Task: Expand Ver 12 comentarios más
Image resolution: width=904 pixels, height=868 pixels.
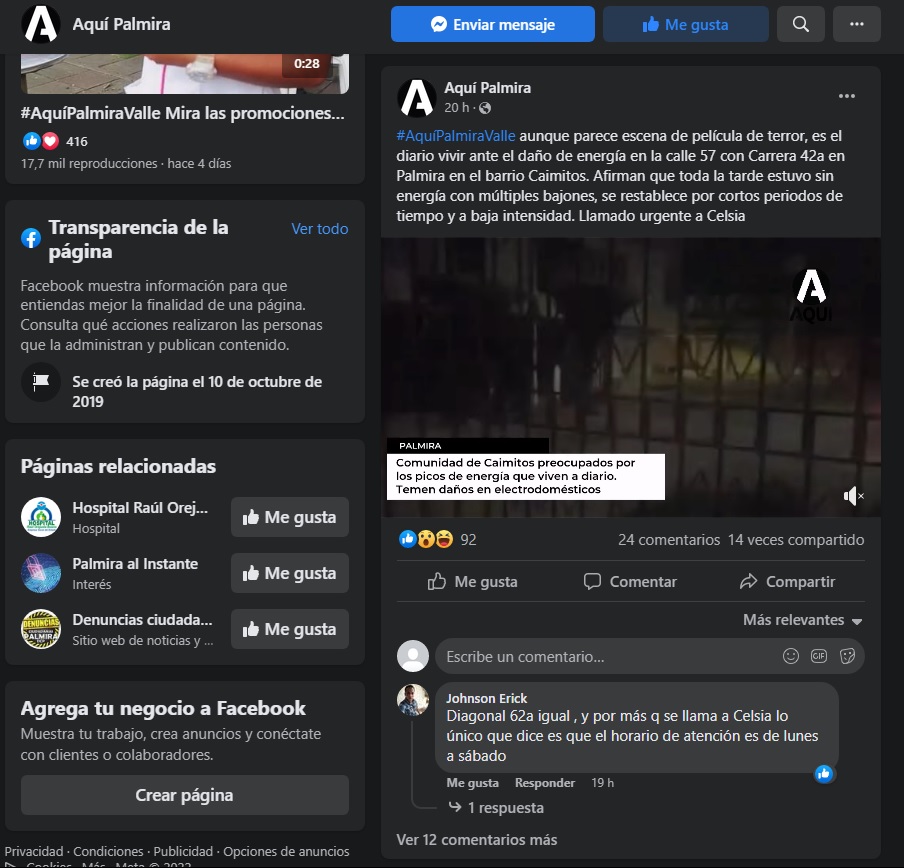Action: tap(477, 840)
